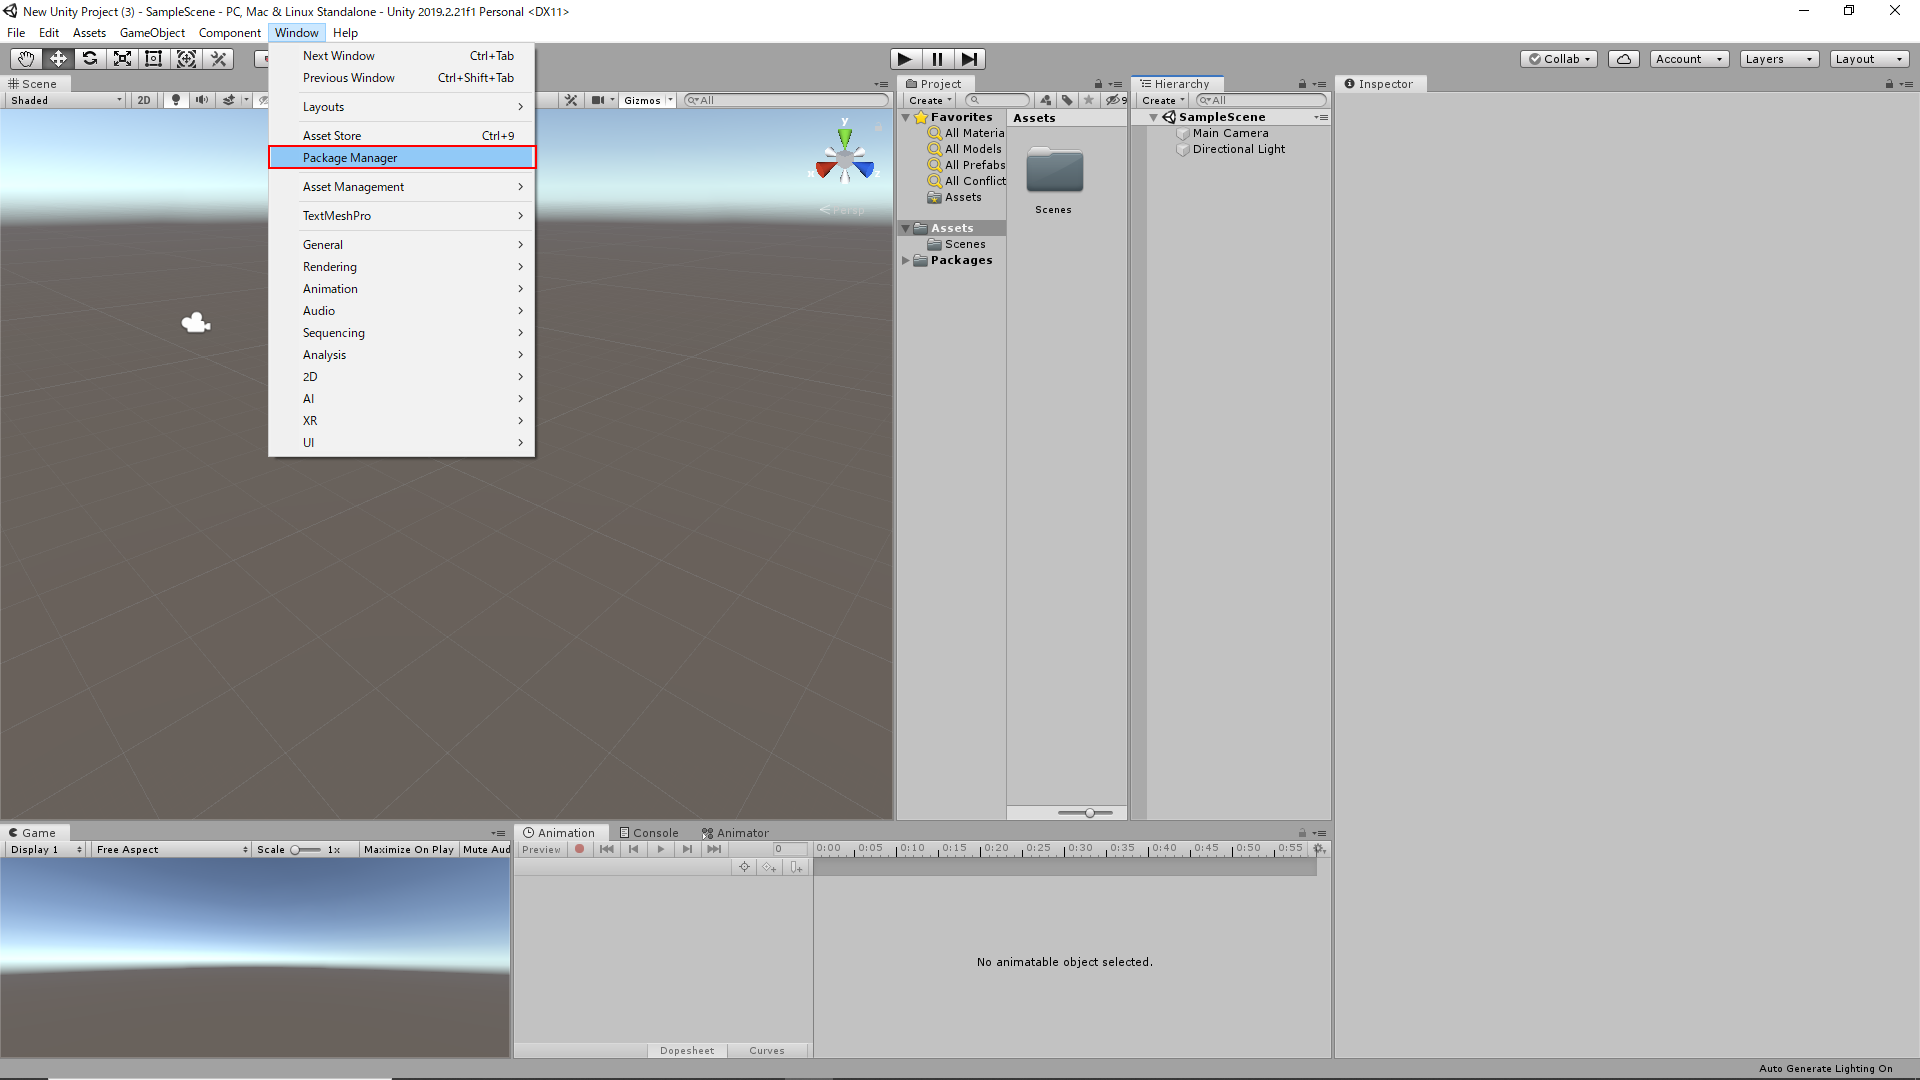Click the Play button

click(x=905, y=59)
